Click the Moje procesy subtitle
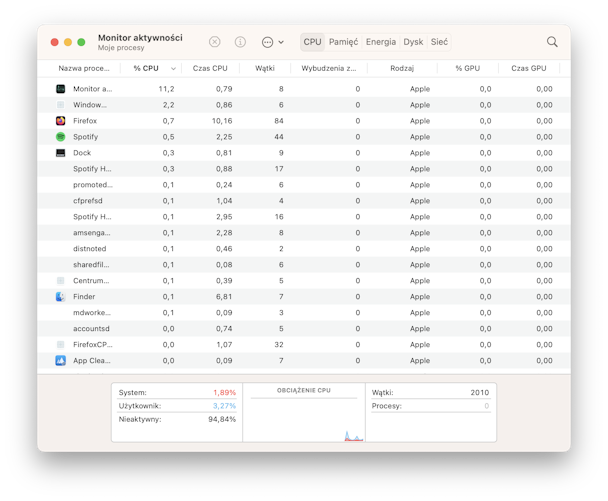 click(x=121, y=48)
